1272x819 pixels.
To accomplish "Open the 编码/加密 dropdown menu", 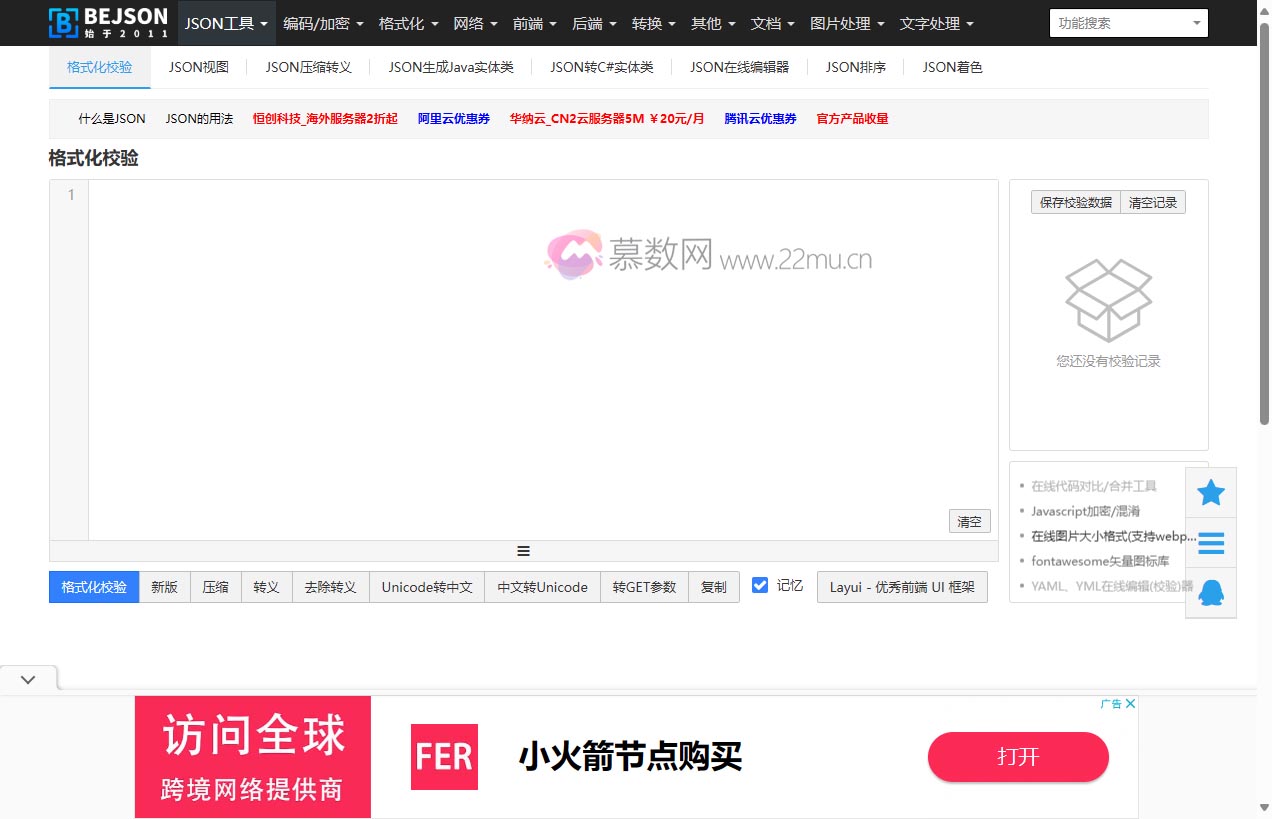I will (x=323, y=23).
